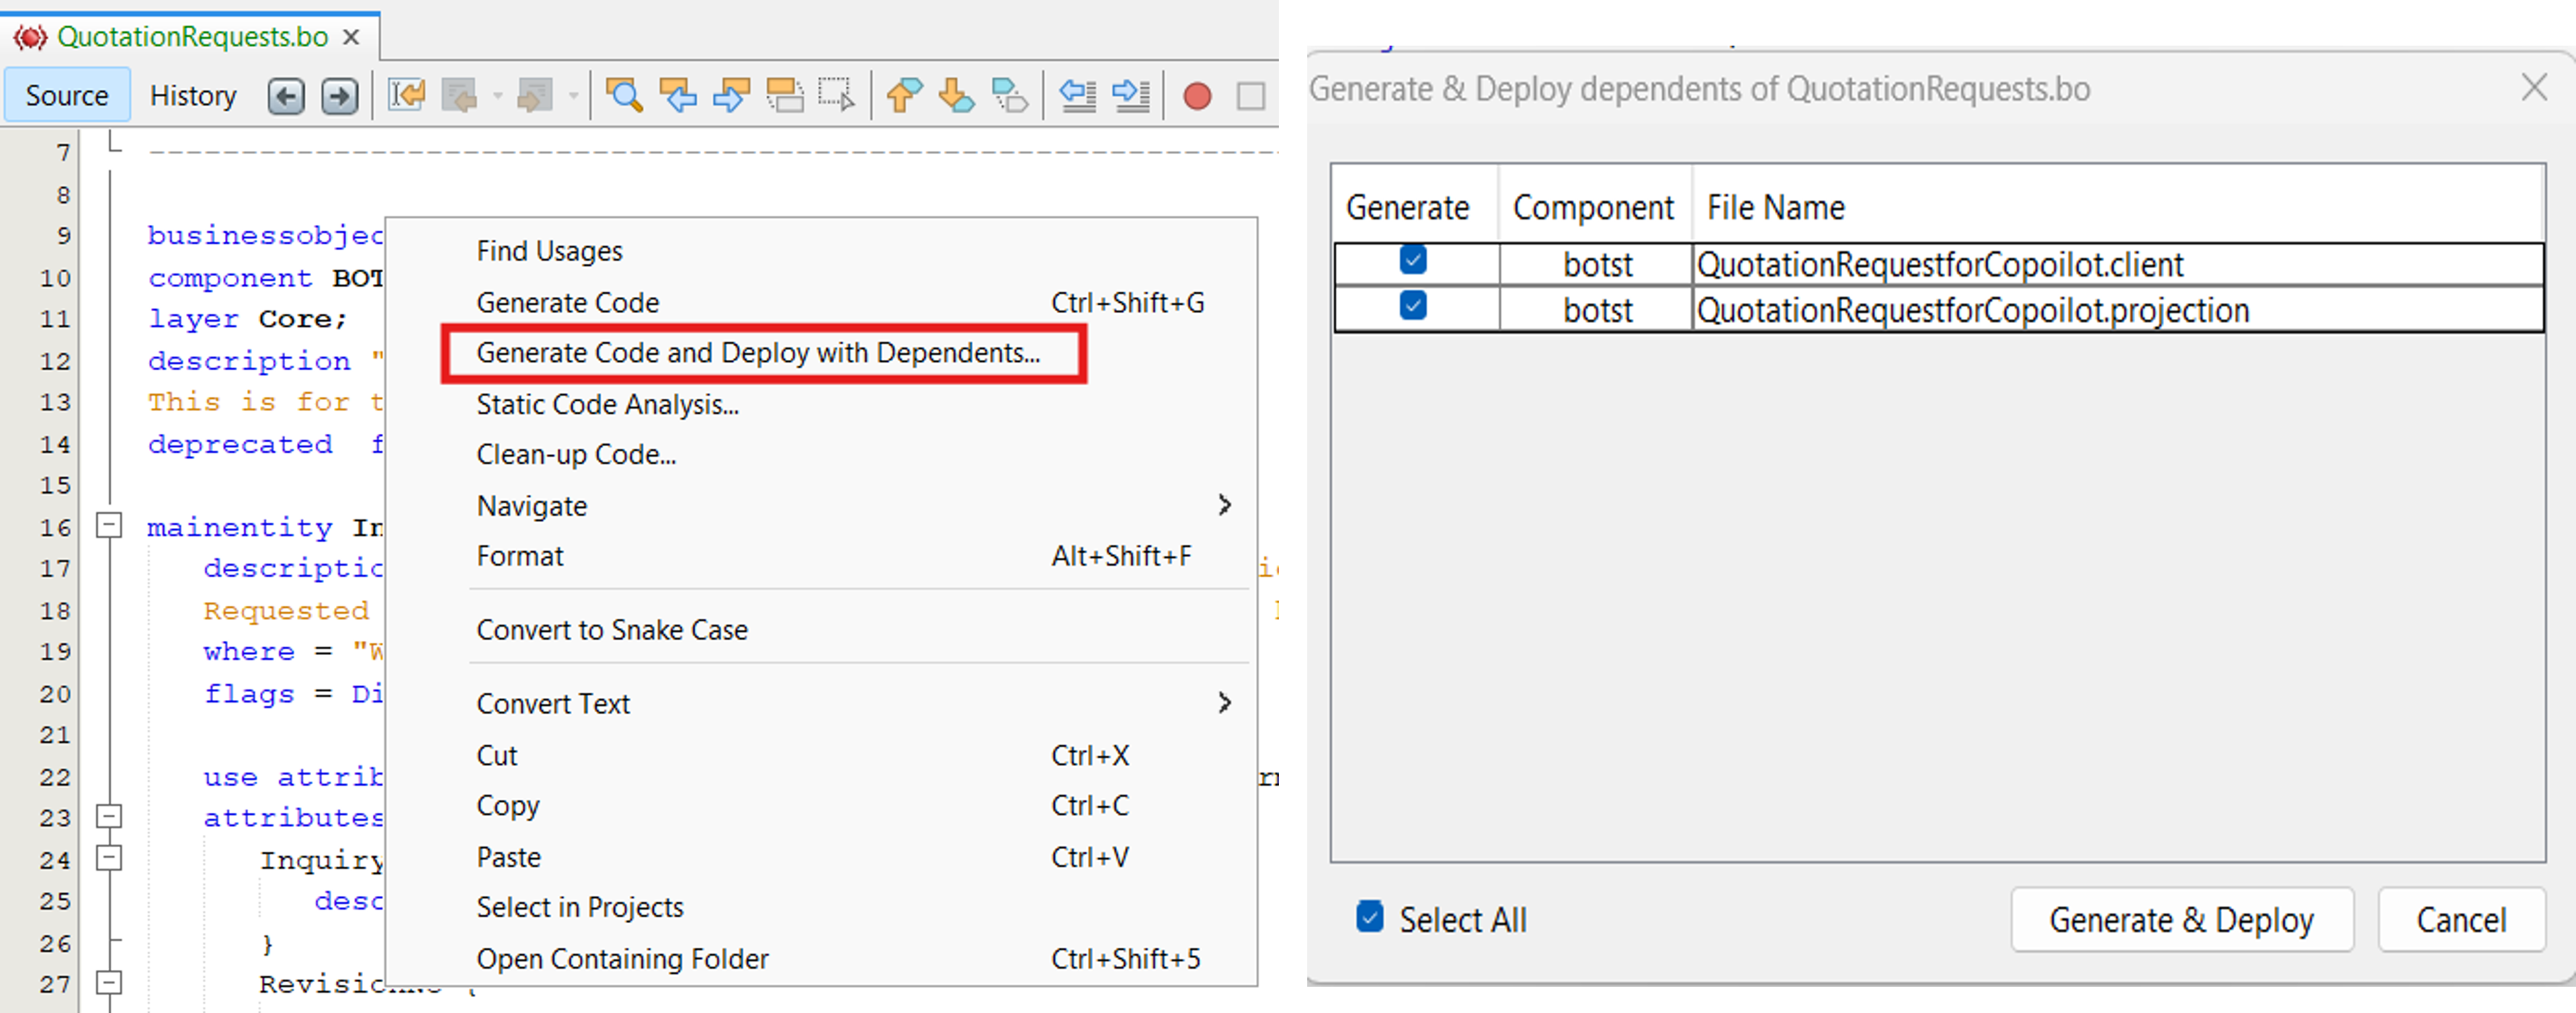Collapse the fold at line 24

tap(109, 858)
